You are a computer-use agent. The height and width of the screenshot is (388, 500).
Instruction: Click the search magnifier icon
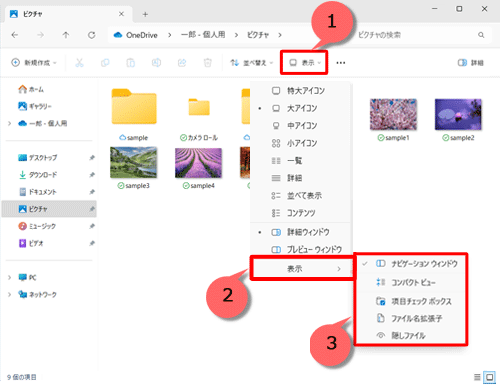pos(481,35)
